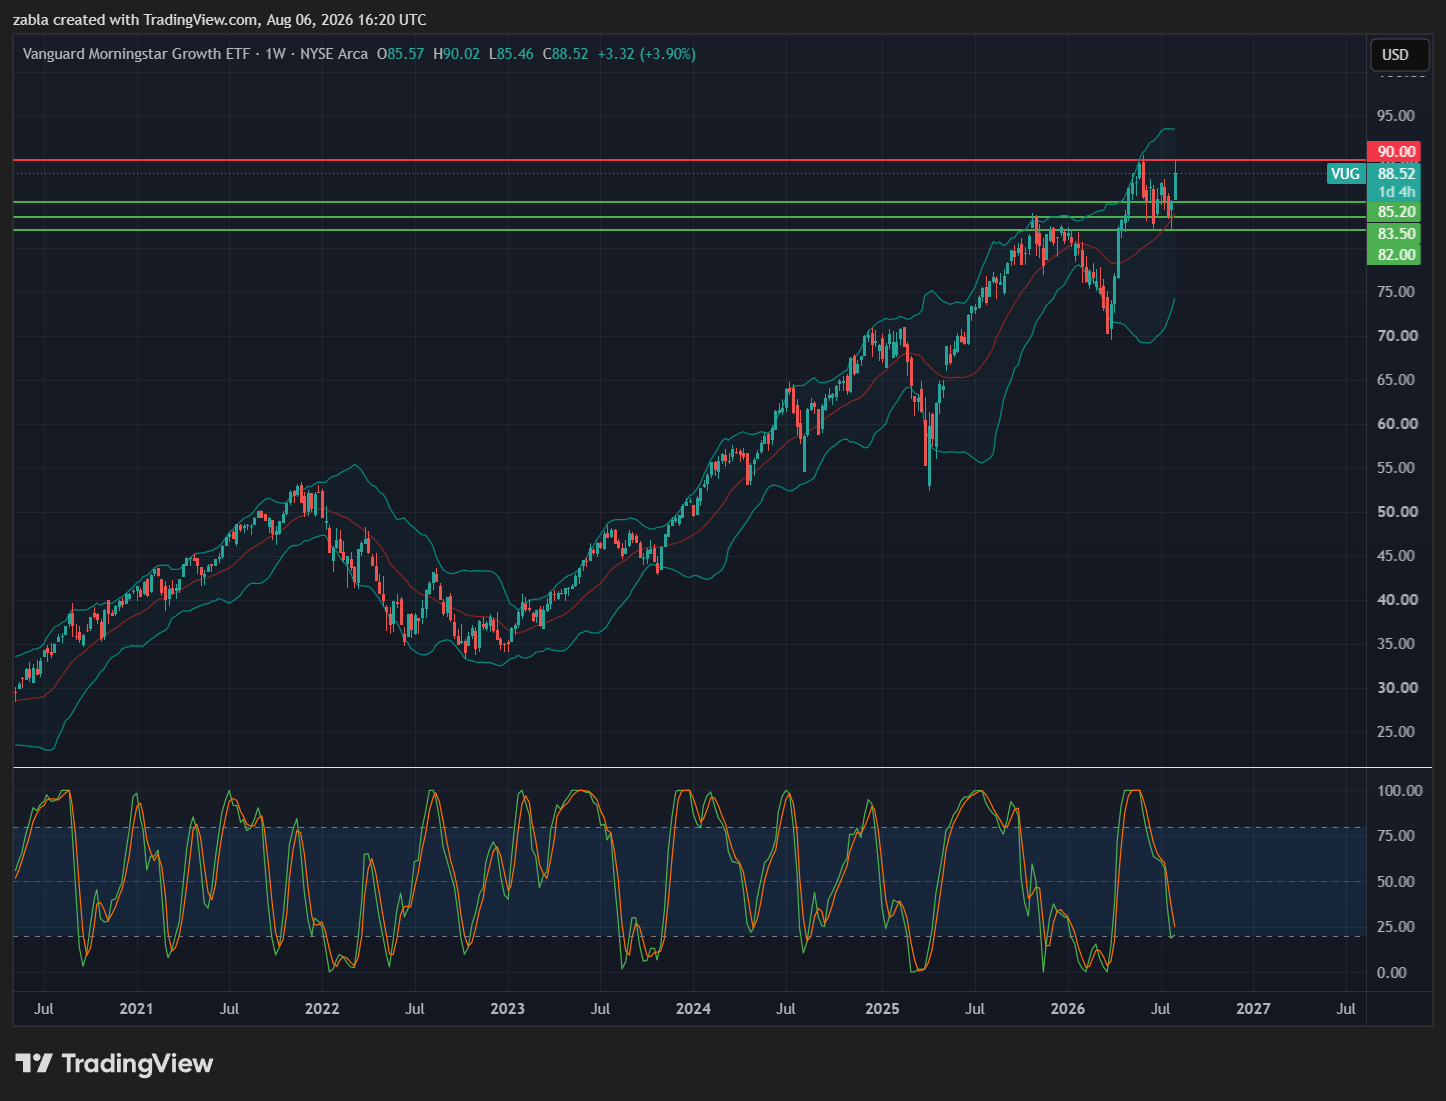This screenshot has width=1446, height=1101.
Task: Click the 1d 4h bar countdown
Action: (1394, 192)
